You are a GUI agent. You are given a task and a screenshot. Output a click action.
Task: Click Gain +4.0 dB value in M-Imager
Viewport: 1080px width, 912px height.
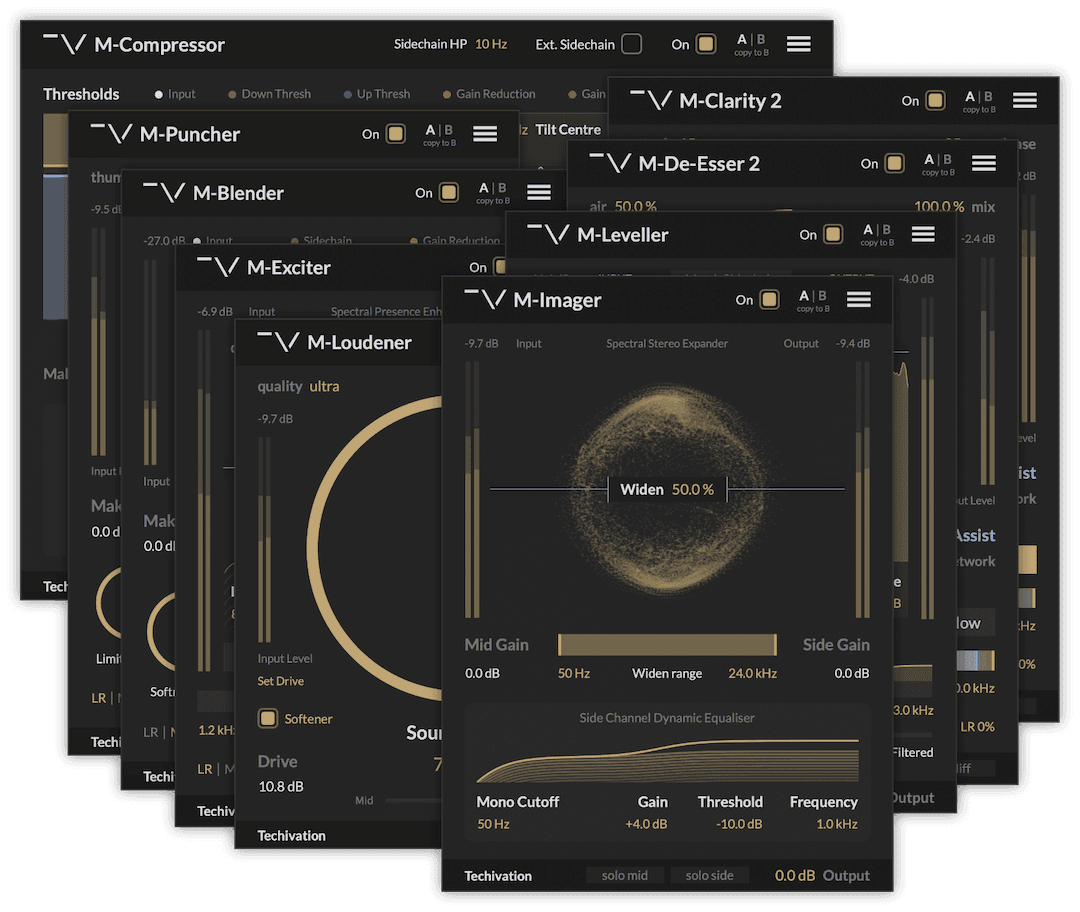[x=646, y=824]
